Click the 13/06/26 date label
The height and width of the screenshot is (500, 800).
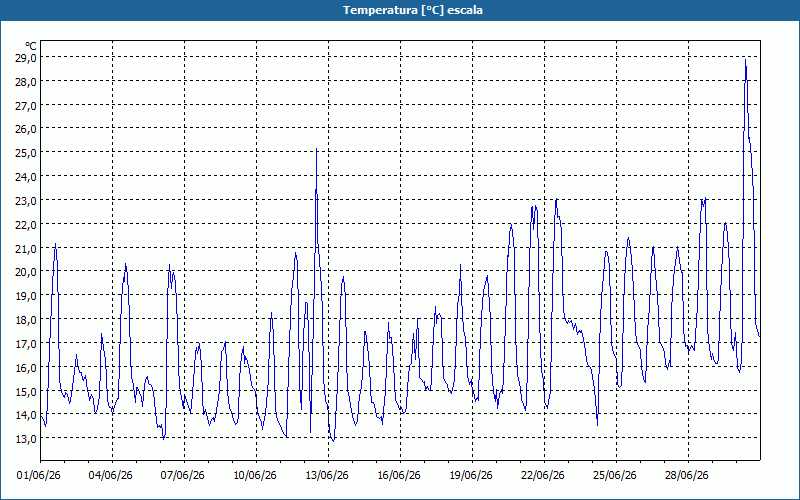327,476
